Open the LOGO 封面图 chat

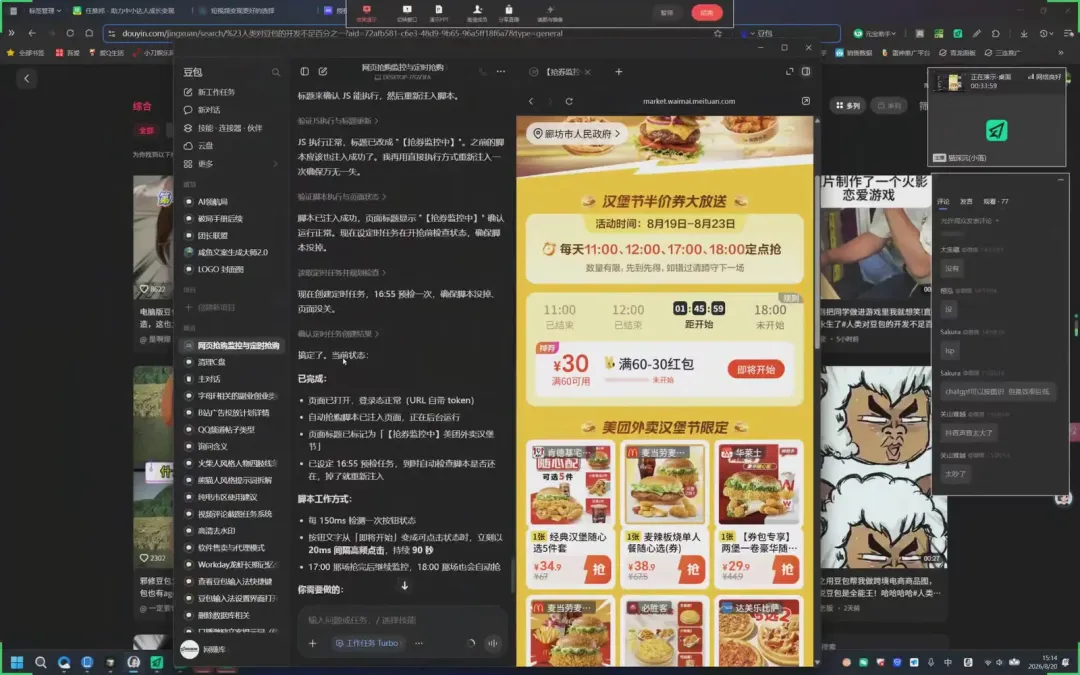(220, 269)
